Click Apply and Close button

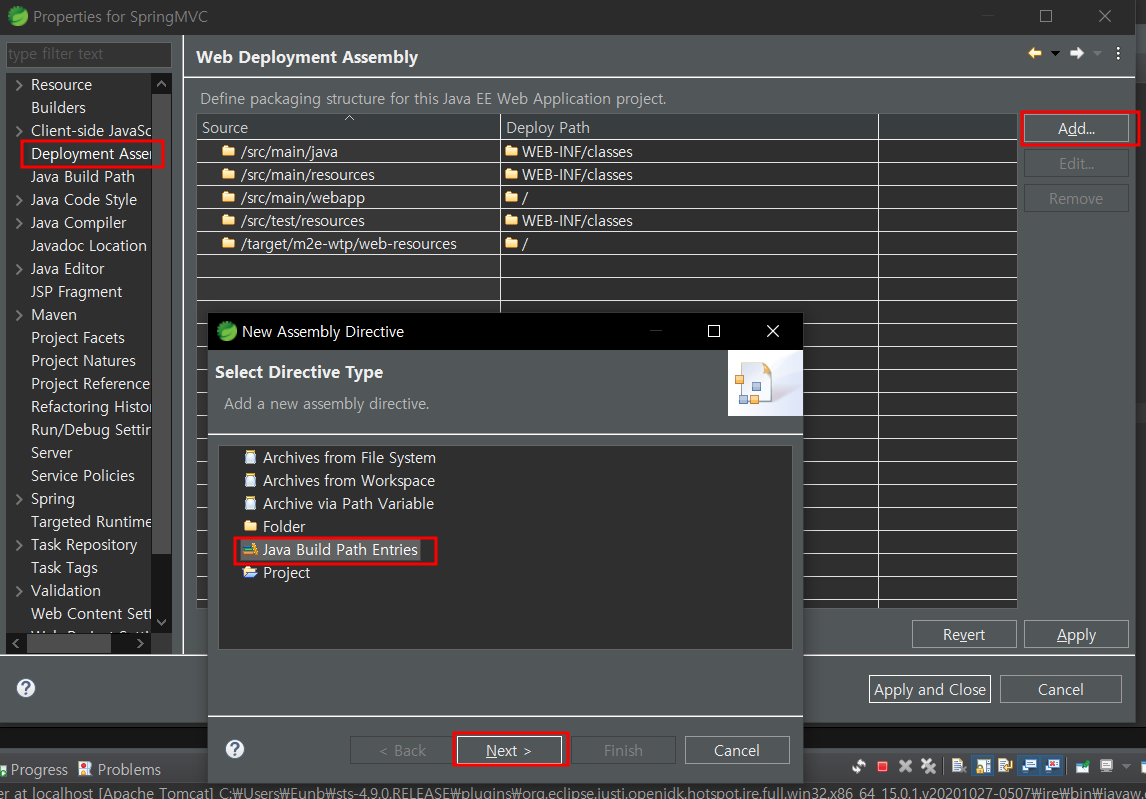click(930, 689)
